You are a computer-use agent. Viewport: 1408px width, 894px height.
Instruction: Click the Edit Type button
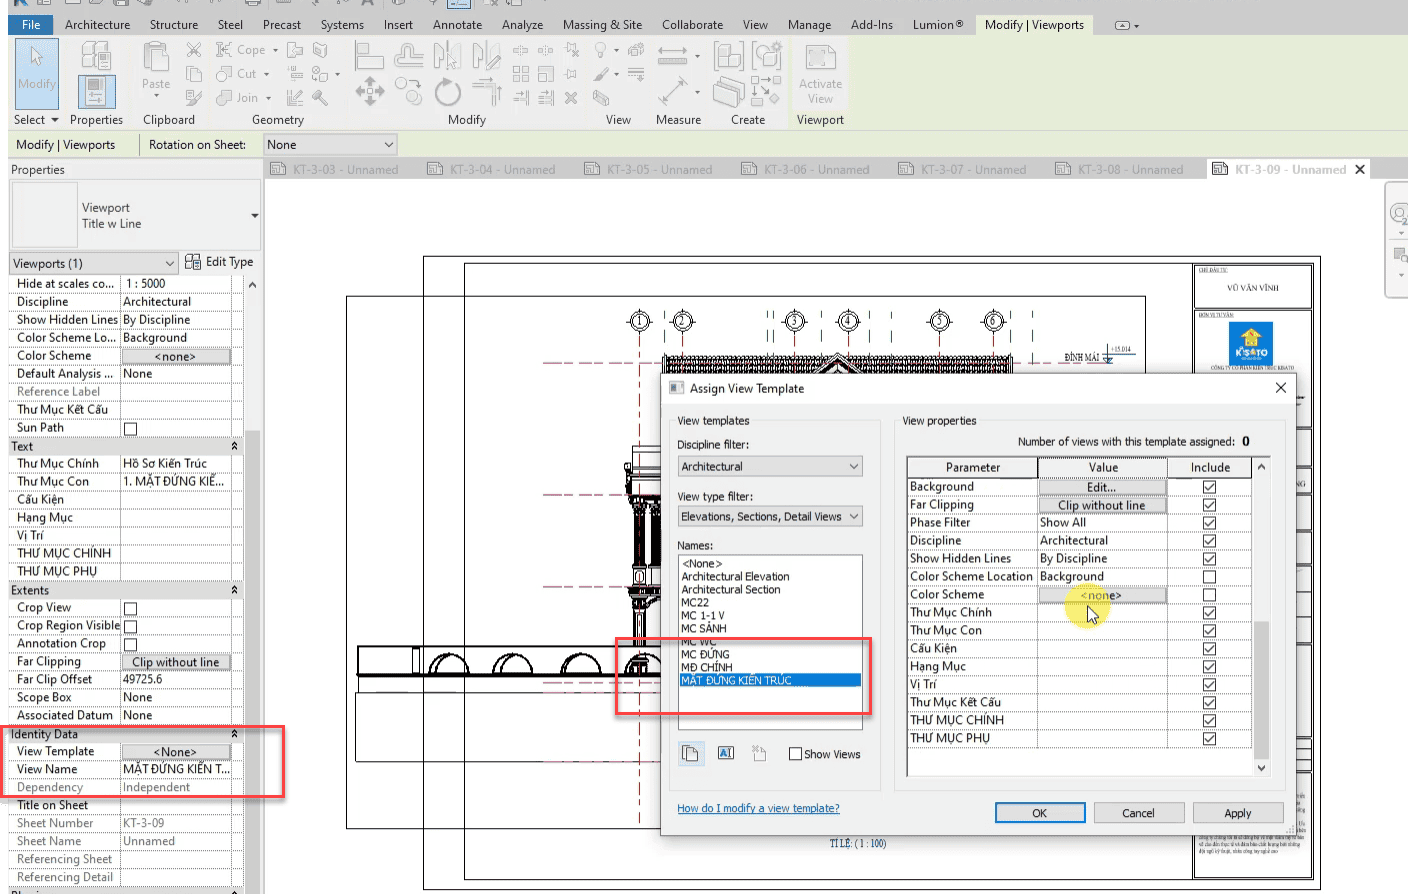click(219, 262)
